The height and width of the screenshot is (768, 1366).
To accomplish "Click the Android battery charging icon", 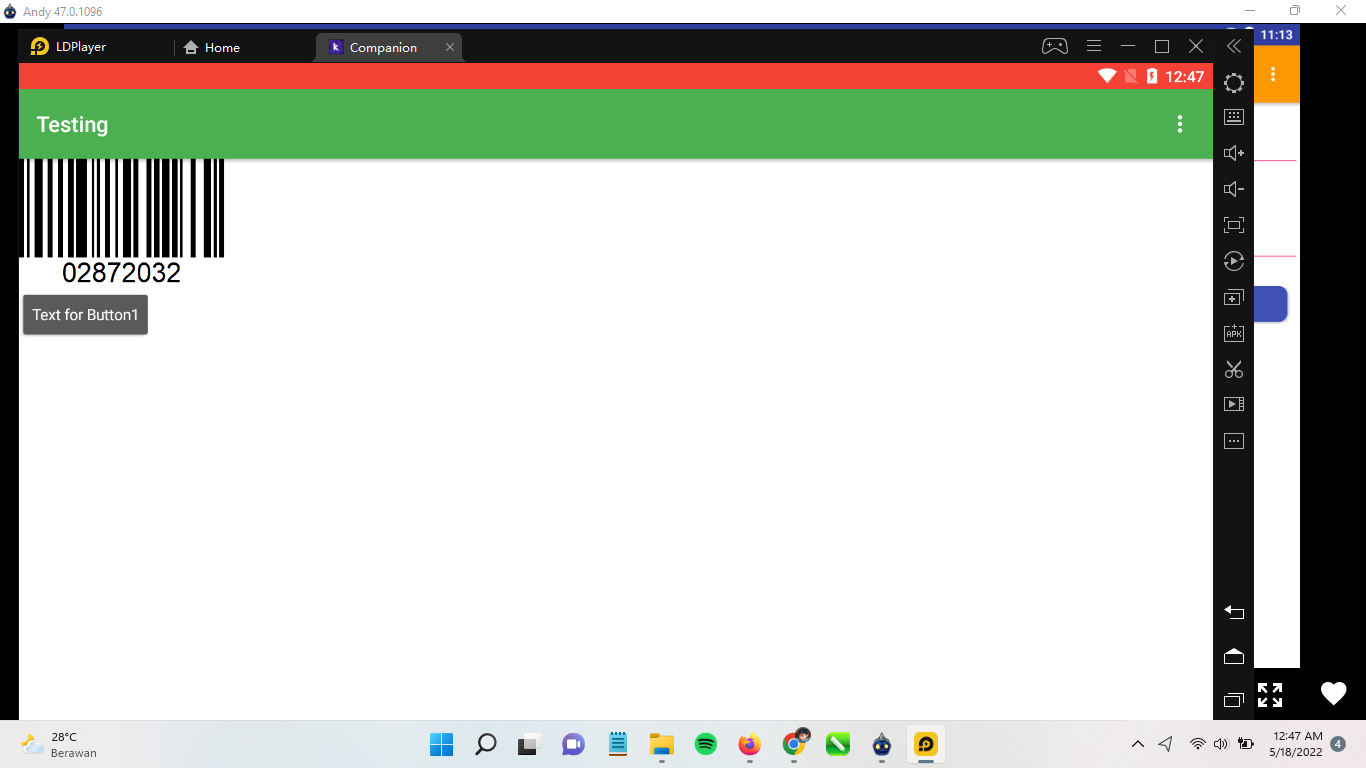I will (x=1152, y=76).
